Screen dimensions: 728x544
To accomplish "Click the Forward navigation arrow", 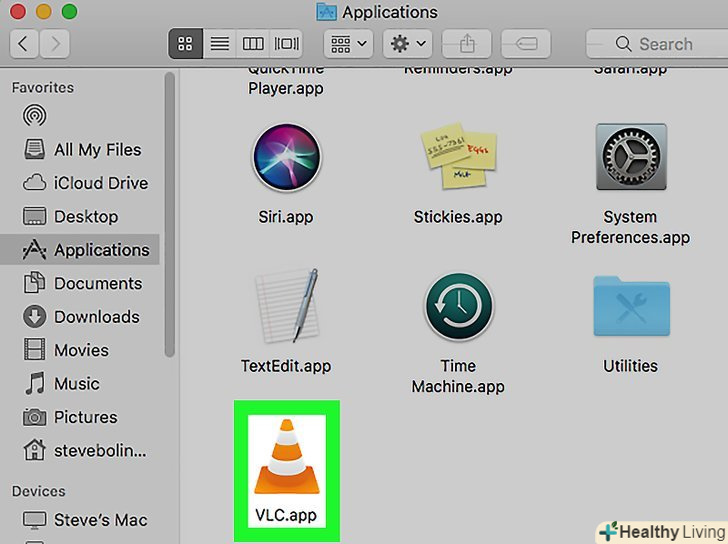I will [55, 44].
